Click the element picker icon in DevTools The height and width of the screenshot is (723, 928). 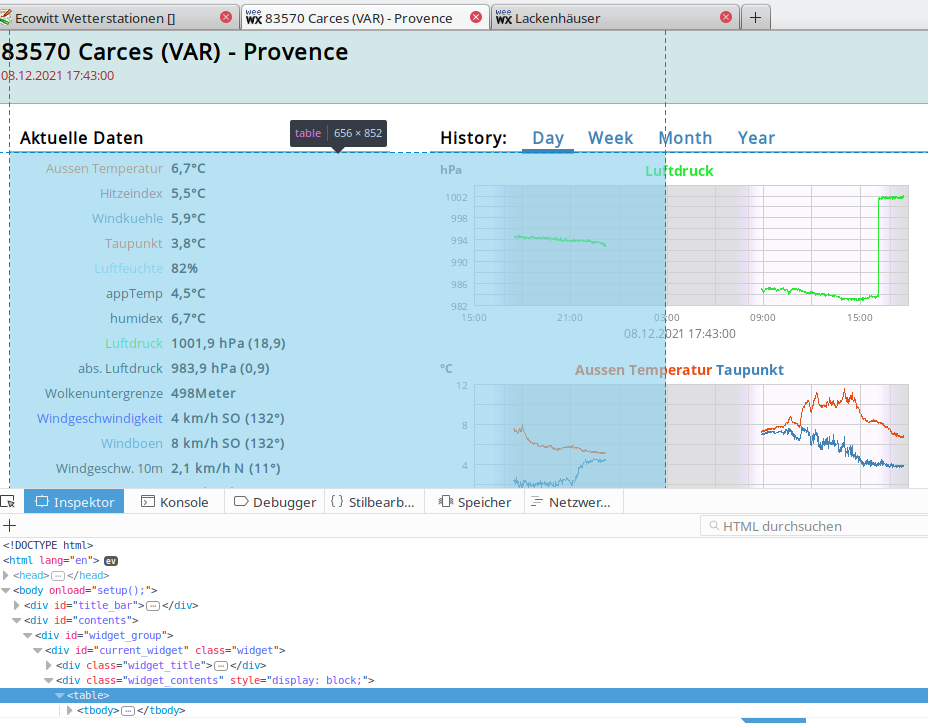[x=8, y=502]
